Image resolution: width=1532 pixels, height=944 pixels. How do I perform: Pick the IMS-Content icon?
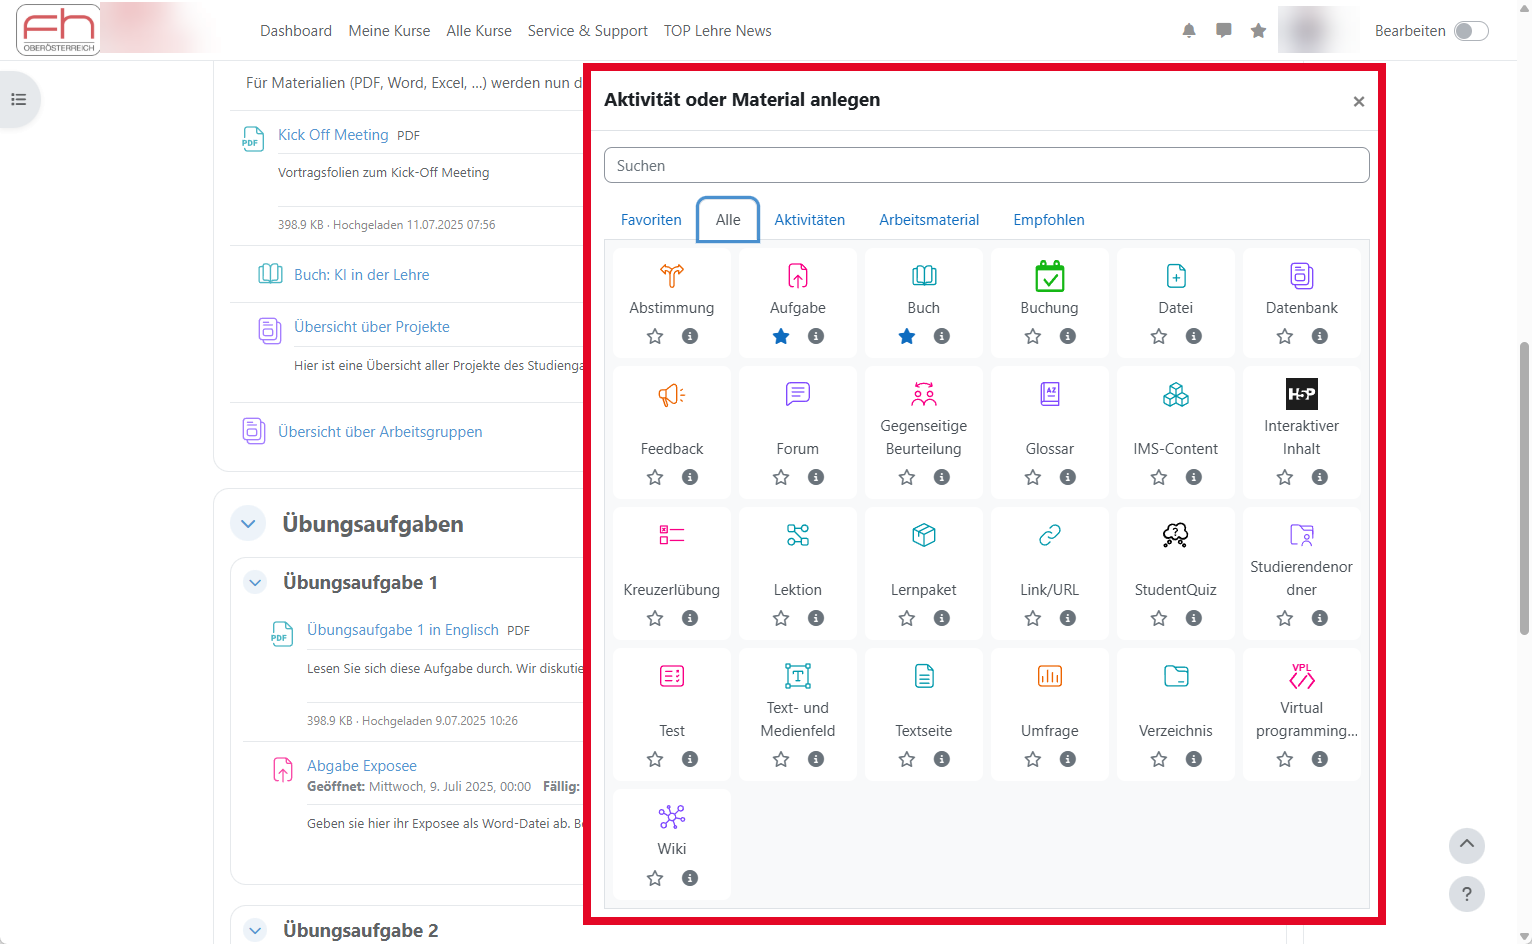point(1176,394)
